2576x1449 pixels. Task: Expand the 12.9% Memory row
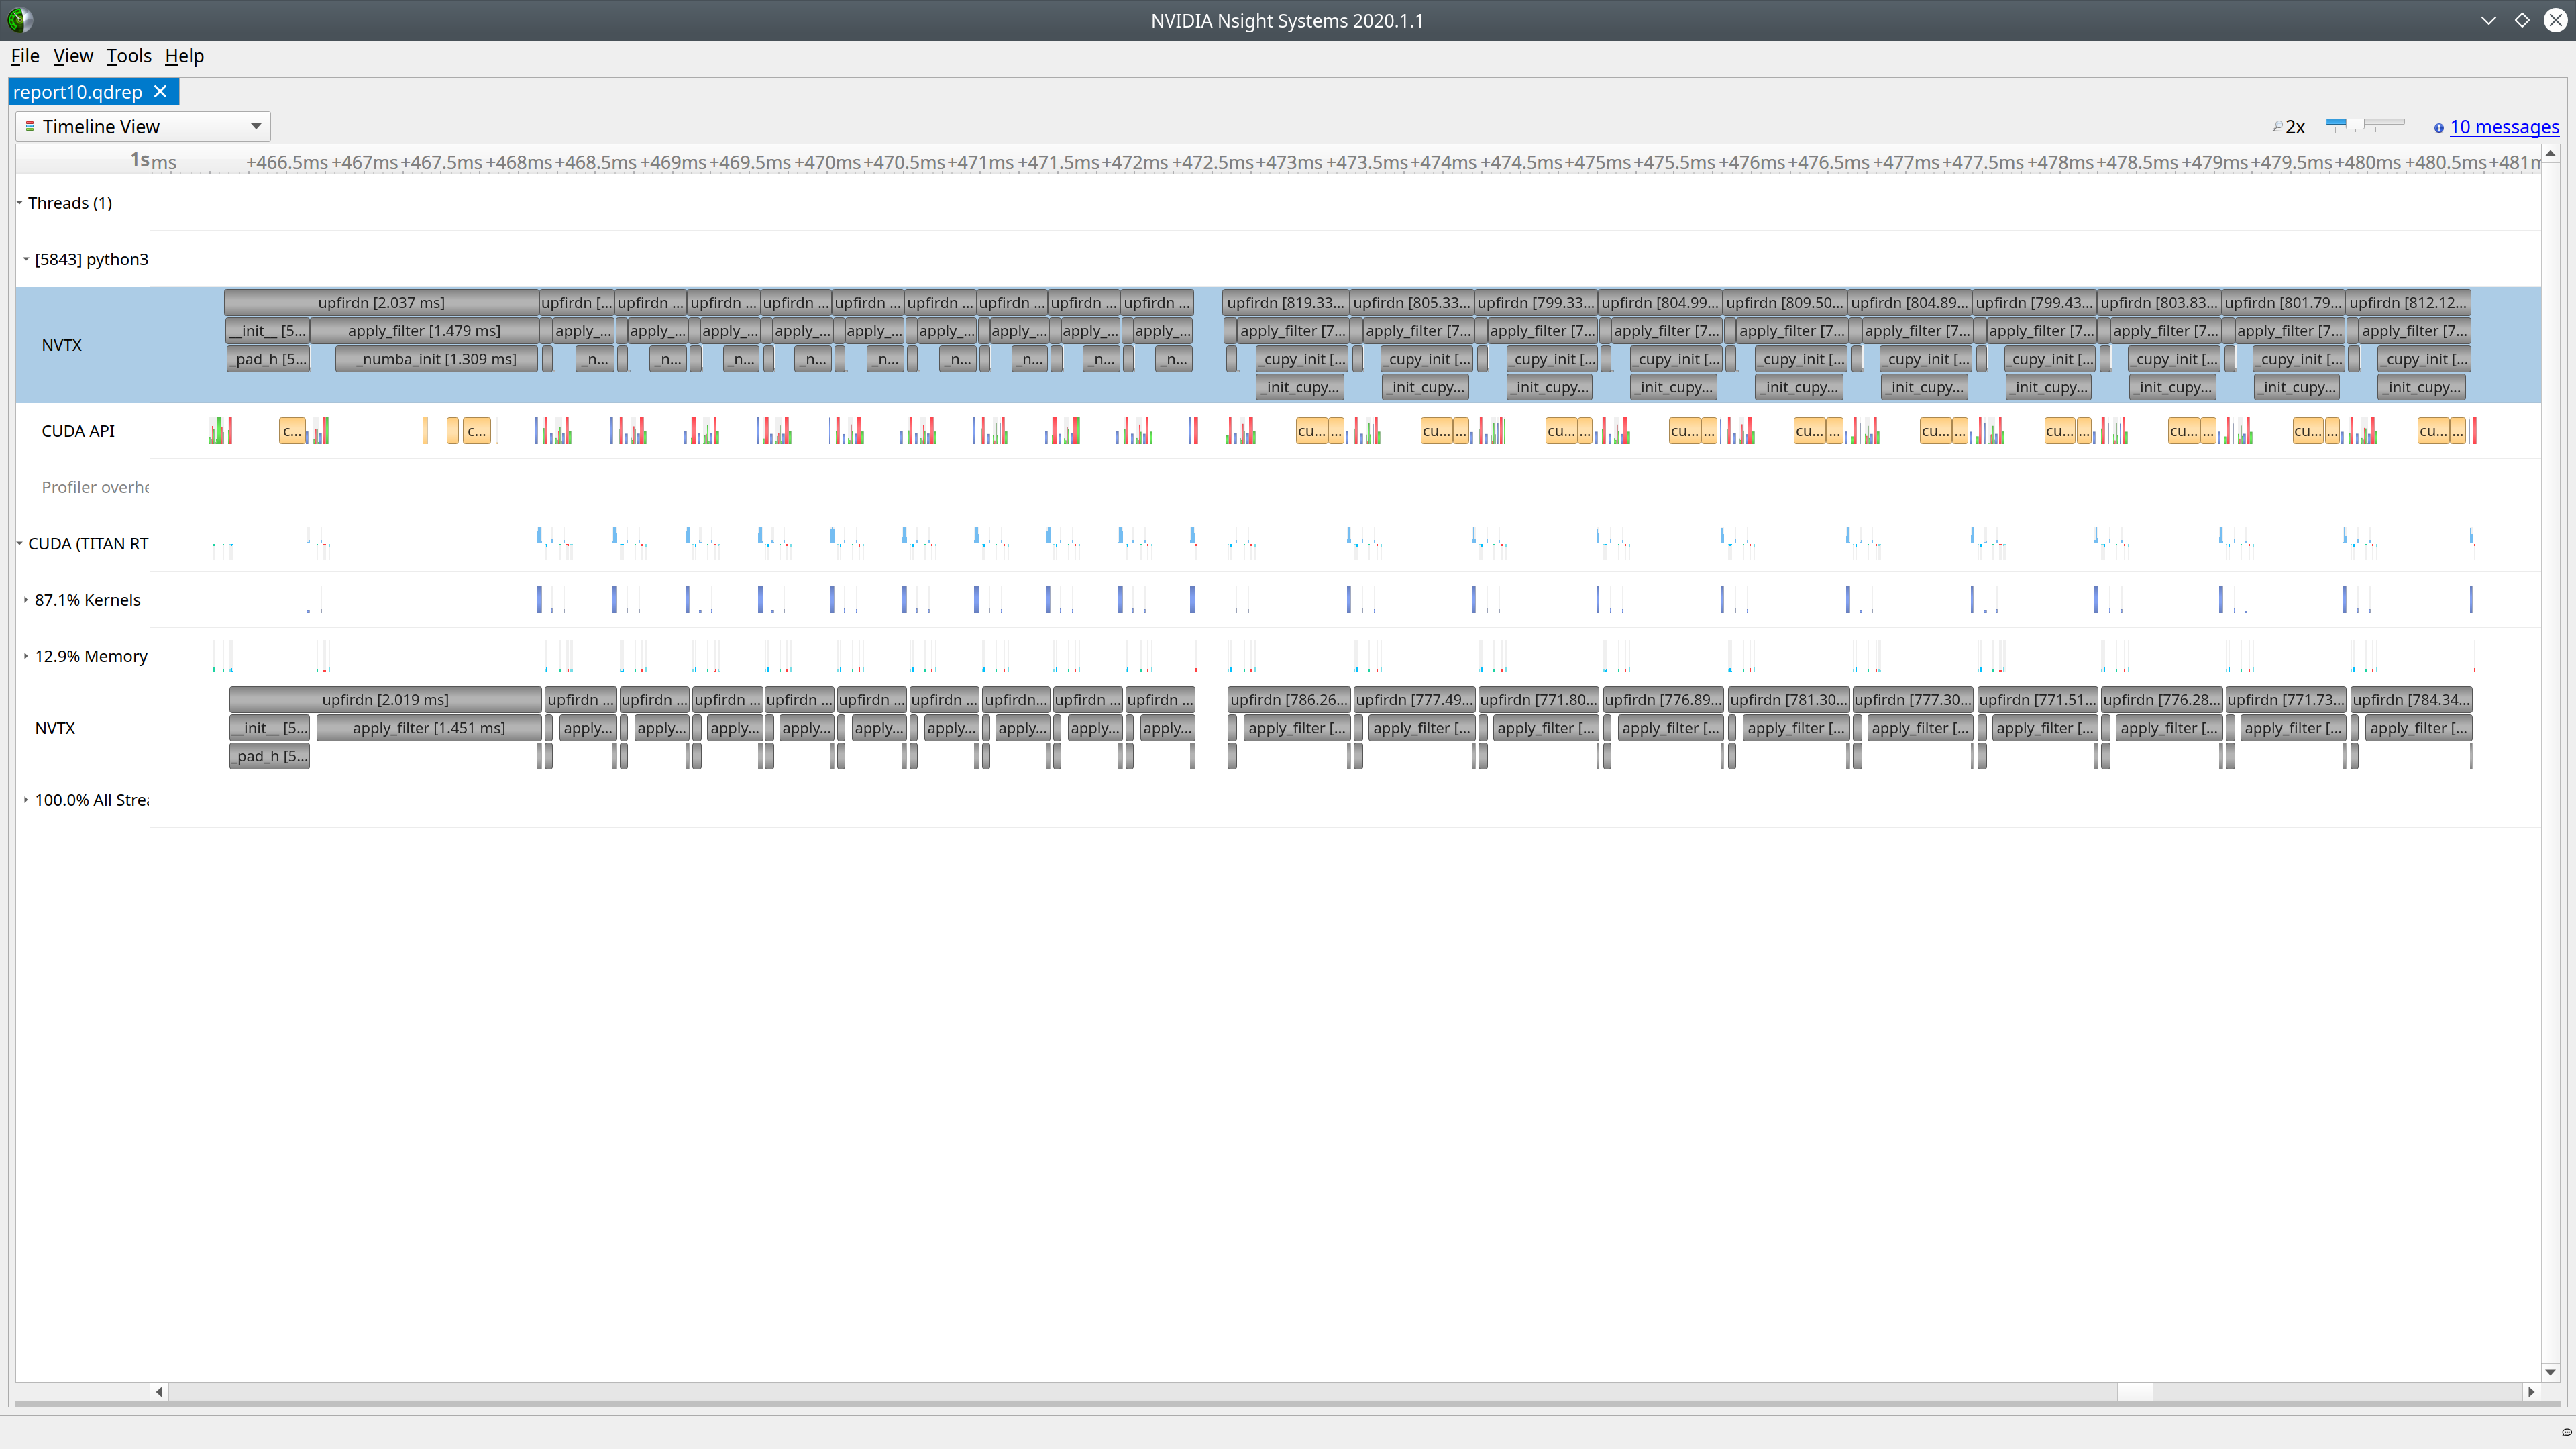(25, 656)
